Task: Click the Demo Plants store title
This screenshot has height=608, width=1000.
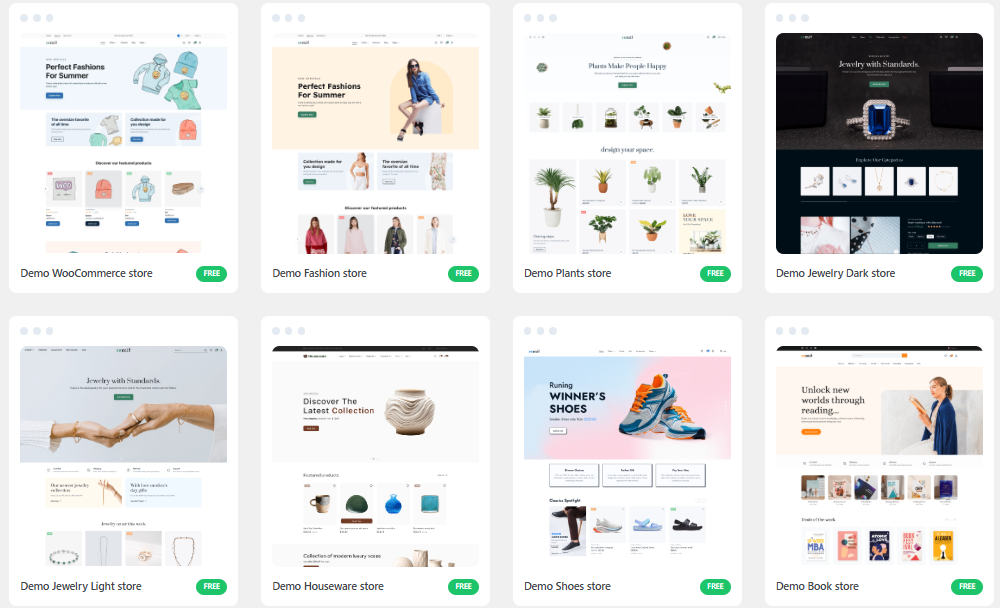Action: coord(568,273)
